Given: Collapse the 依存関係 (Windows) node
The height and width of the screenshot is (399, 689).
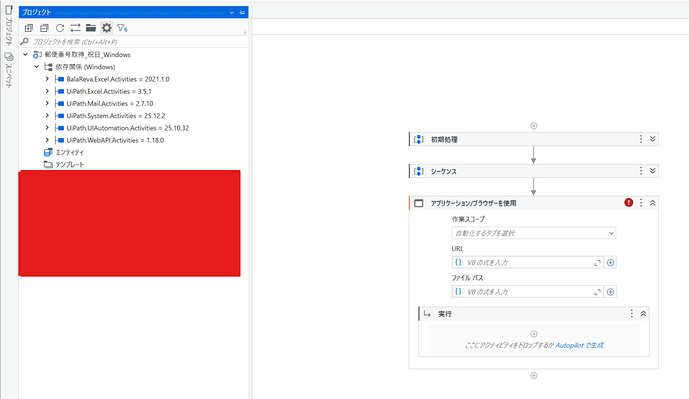Looking at the screenshot, I should pos(37,67).
